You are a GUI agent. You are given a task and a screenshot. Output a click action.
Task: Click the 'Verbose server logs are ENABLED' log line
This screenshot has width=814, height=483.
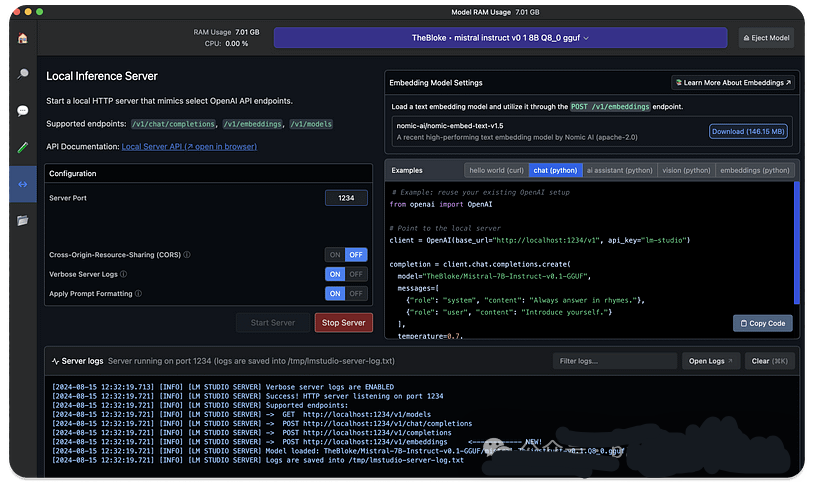(x=223, y=387)
